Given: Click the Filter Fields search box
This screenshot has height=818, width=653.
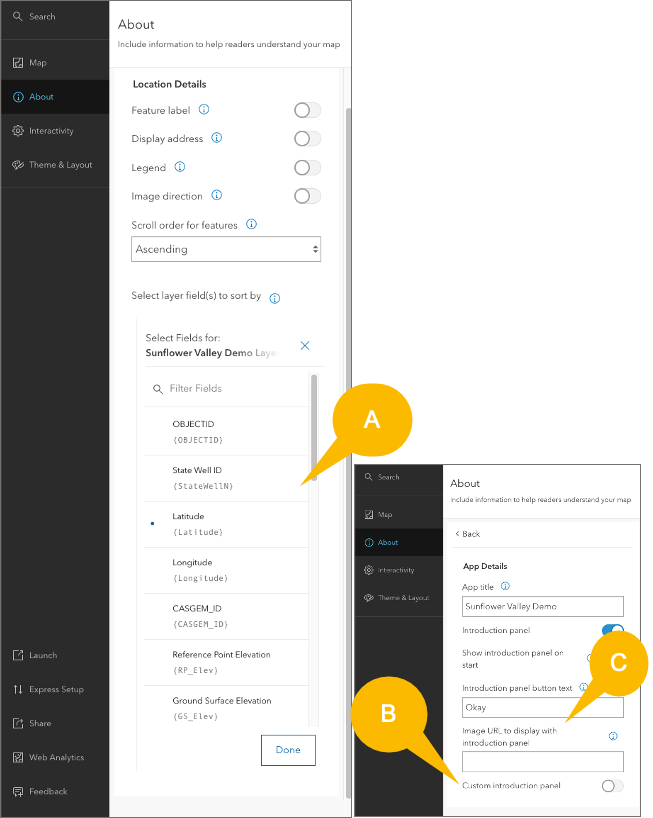Looking at the screenshot, I should click(x=227, y=389).
